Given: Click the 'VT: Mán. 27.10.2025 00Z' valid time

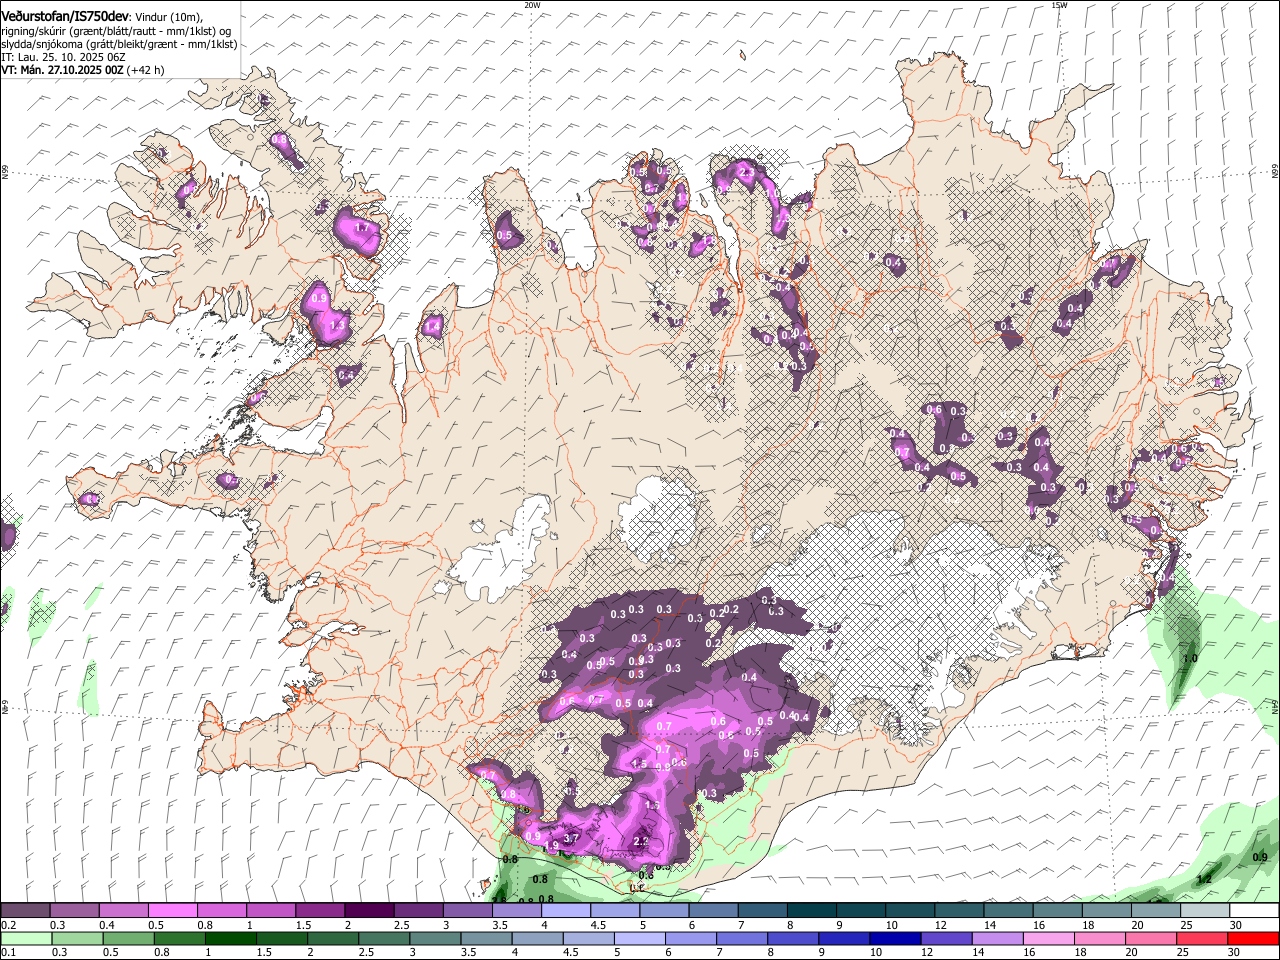Looking at the screenshot, I should tap(62, 70).
